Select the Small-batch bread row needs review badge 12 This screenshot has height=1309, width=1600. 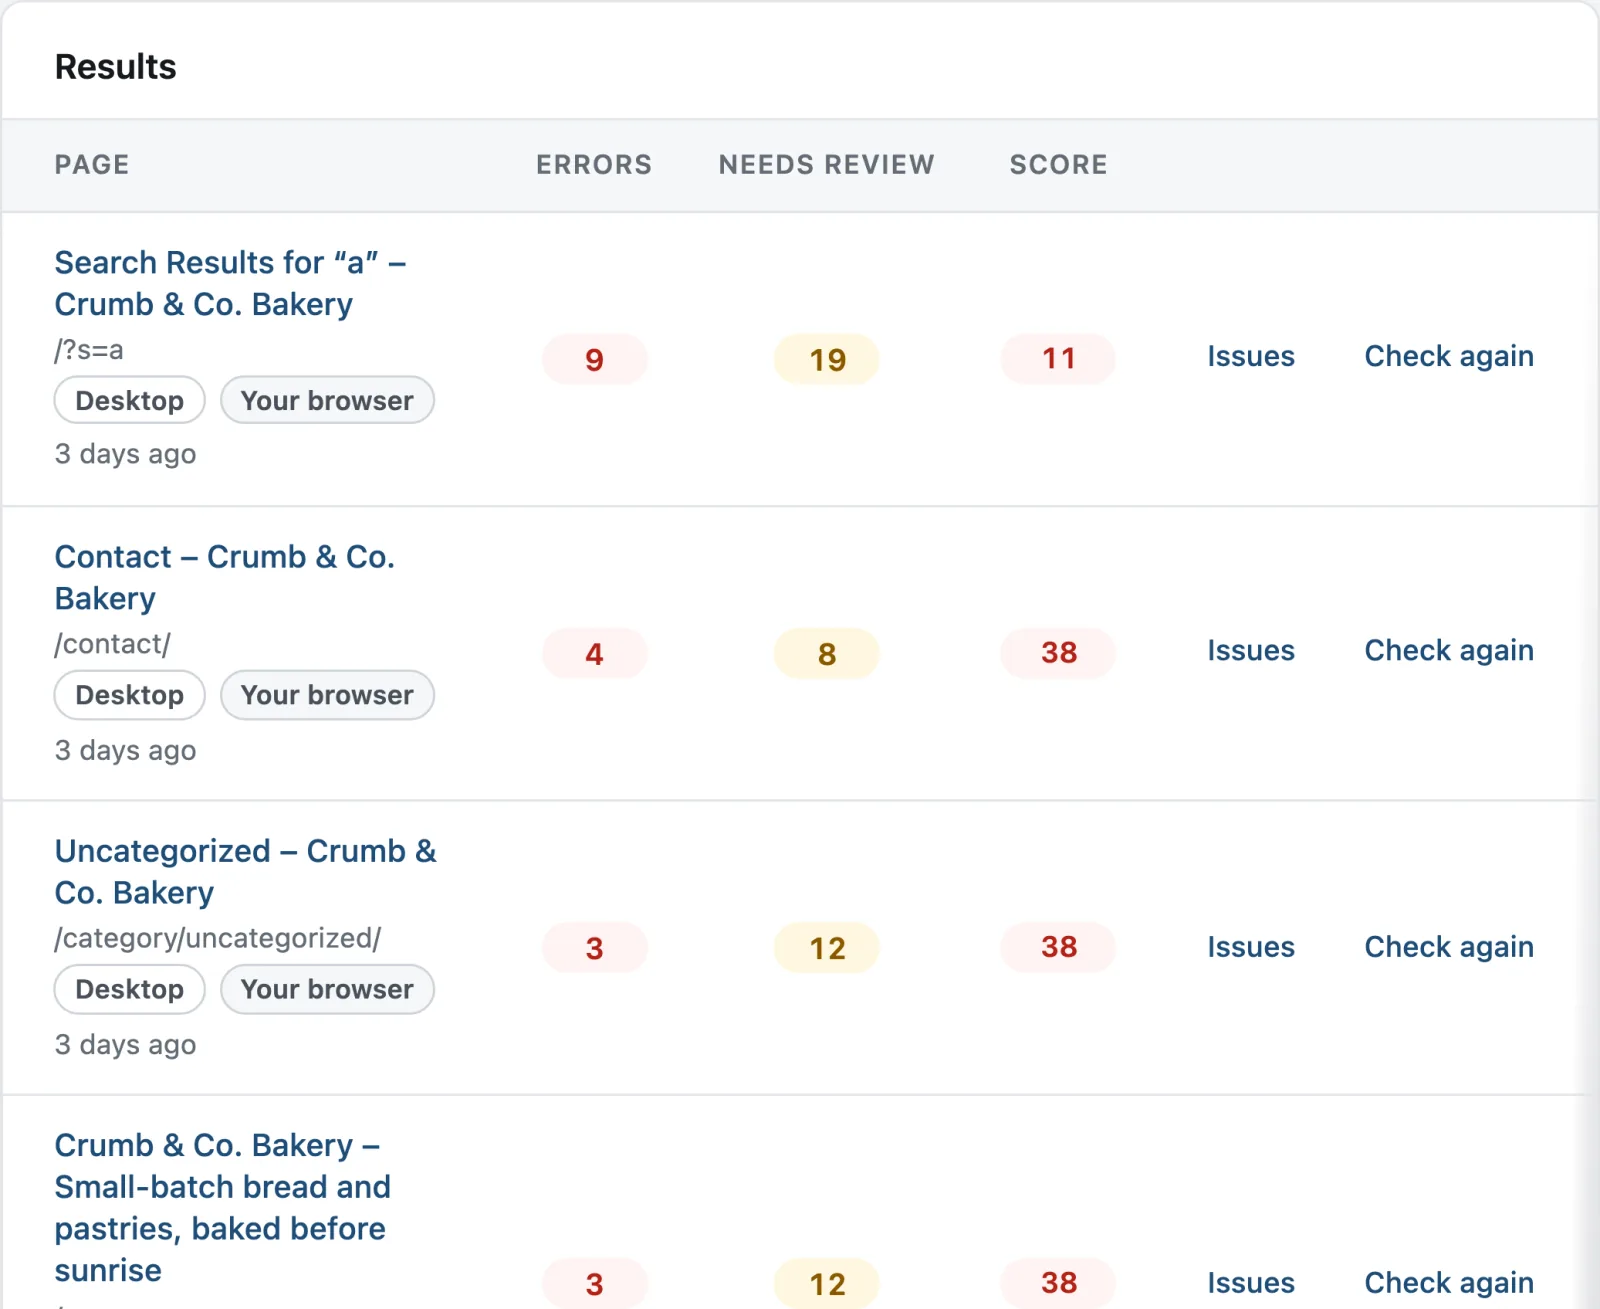tap(827, 1283)
